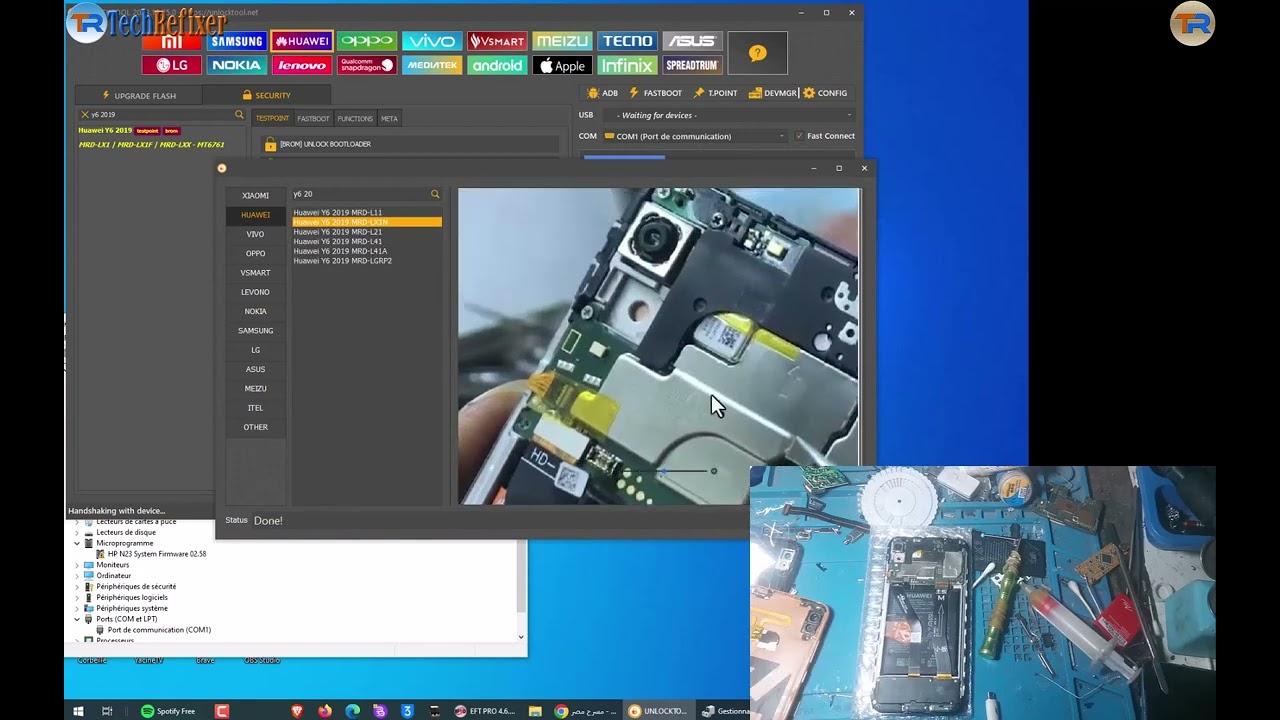This screenshot has height=720, width=1280.
Task: Select the MediaTek logo
Action: [x=432, y=65]
